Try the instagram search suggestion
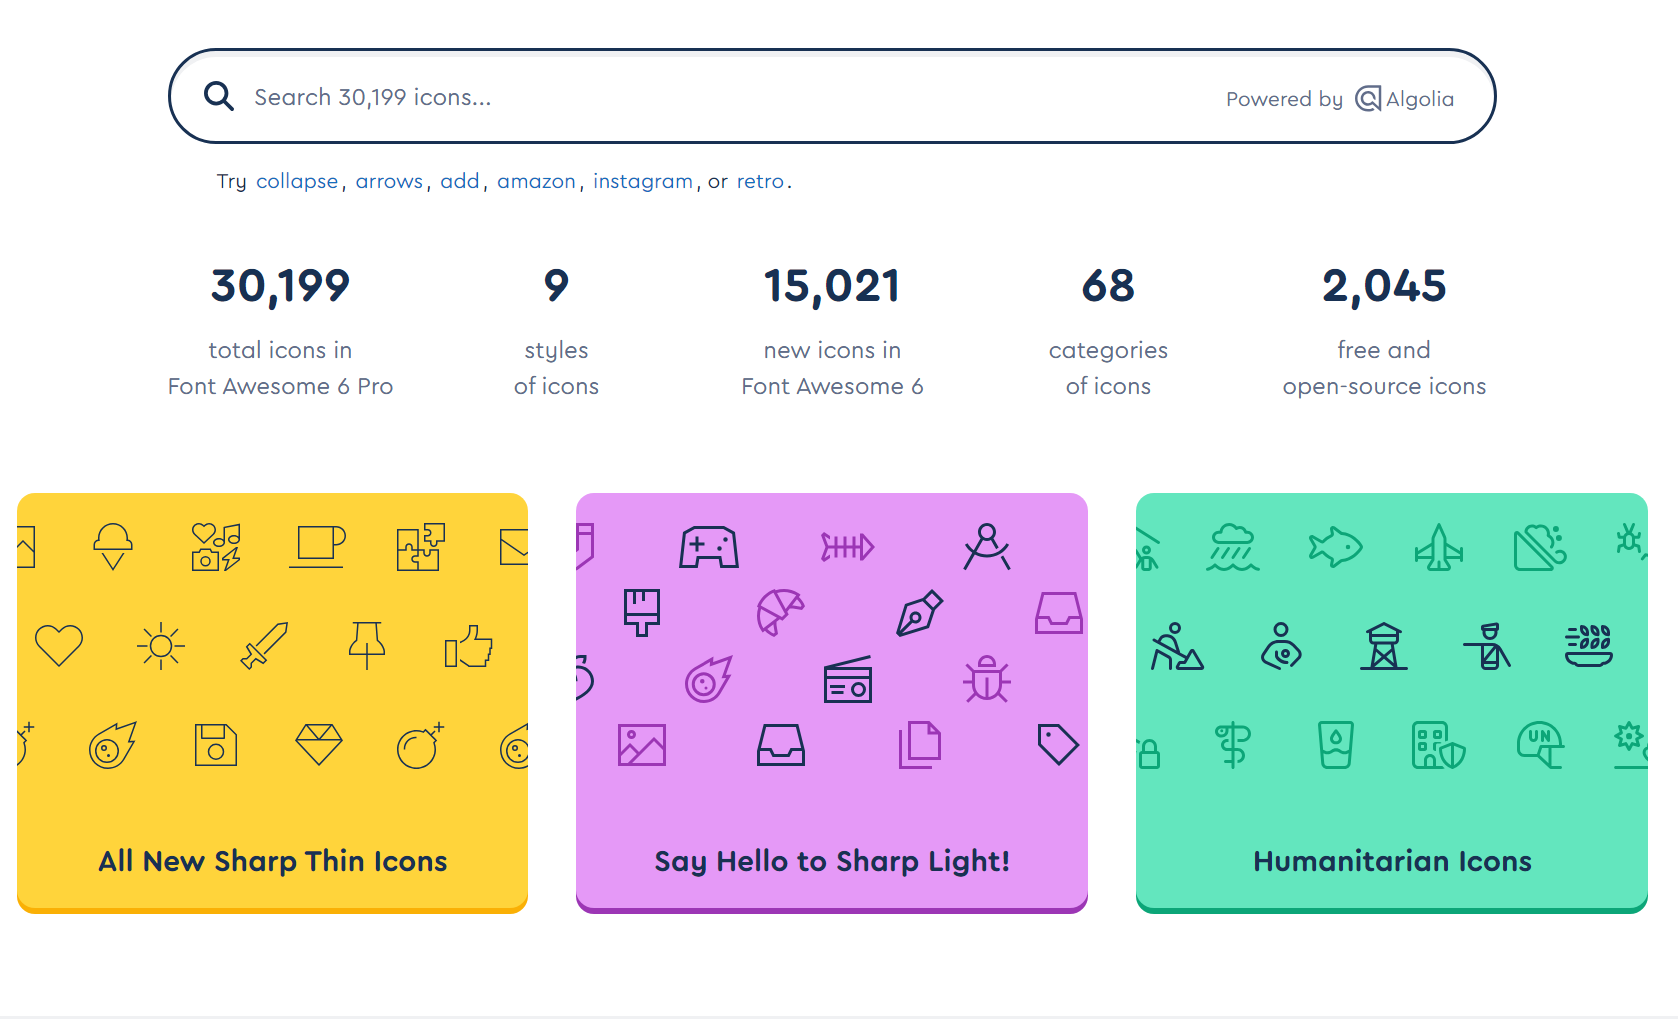The image size is (1678, 1033). tap(643, 181)
